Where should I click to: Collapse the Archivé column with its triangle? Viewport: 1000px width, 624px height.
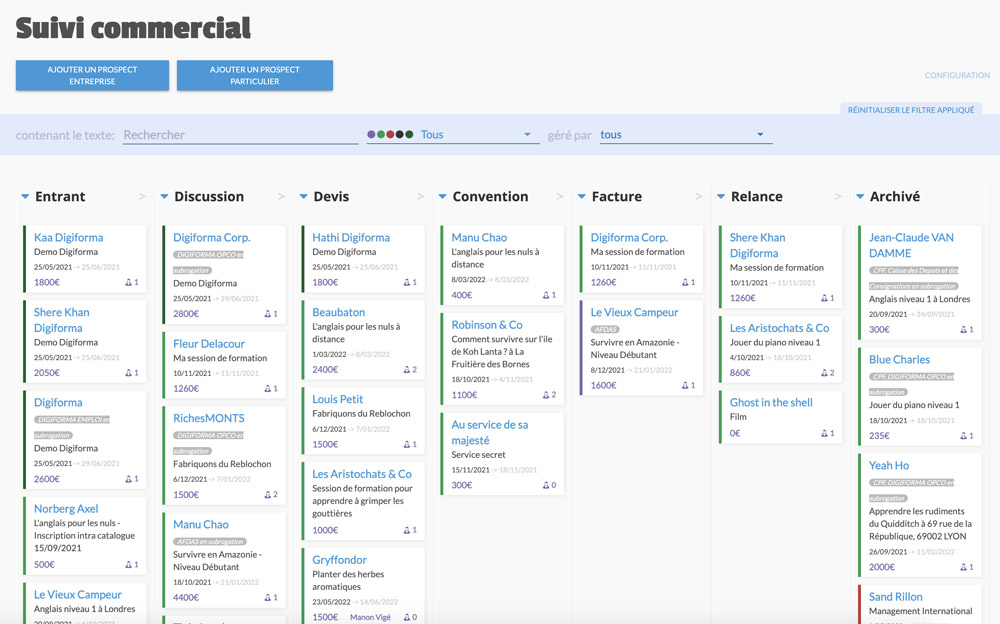point(860,197)
